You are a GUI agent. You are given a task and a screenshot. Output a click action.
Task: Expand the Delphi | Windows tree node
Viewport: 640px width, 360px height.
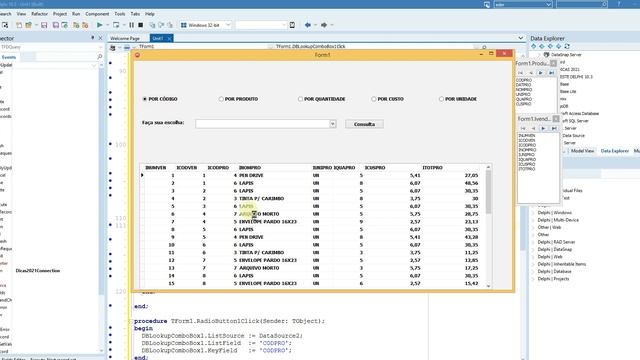tap(533, 213)
